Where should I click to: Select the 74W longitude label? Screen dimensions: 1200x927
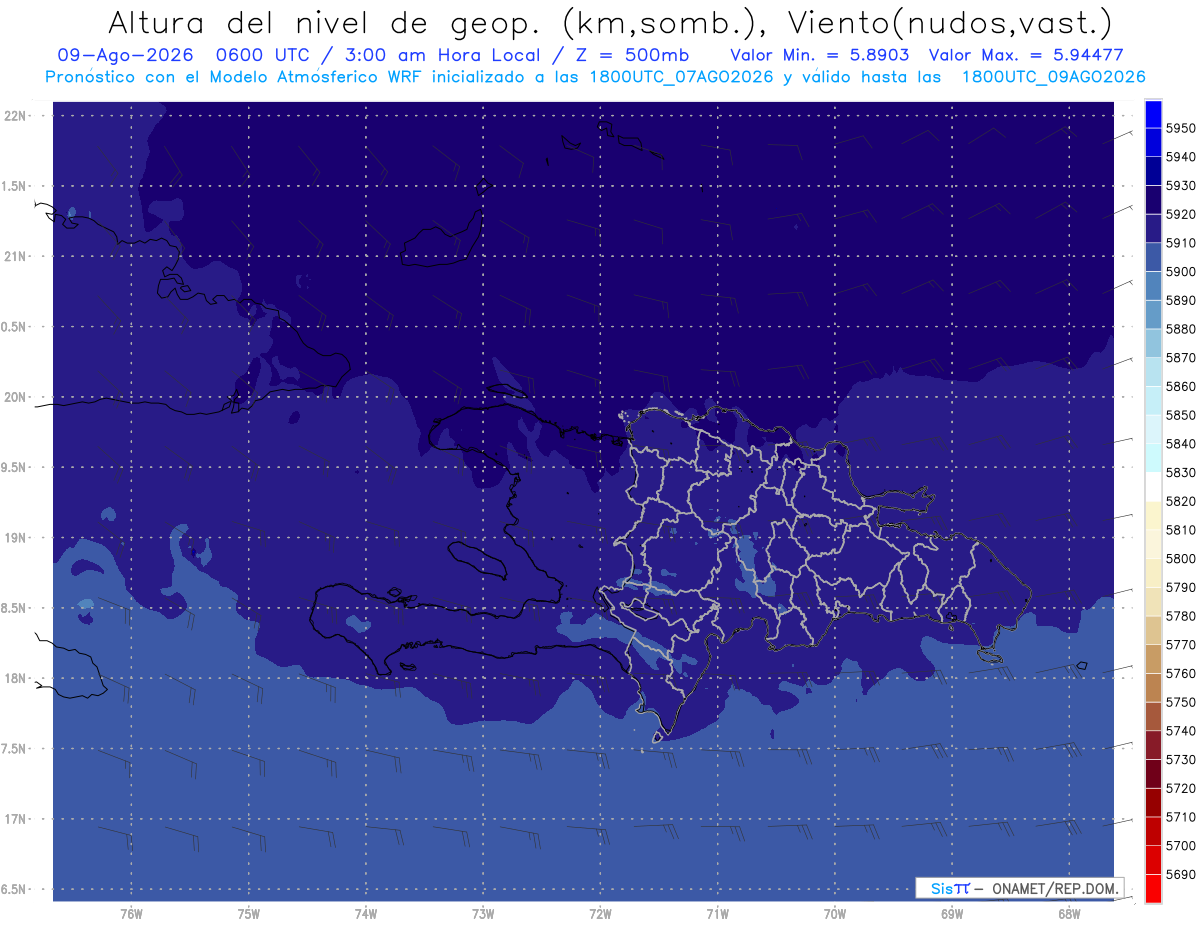pyautogui.click(x=366, y=914)
